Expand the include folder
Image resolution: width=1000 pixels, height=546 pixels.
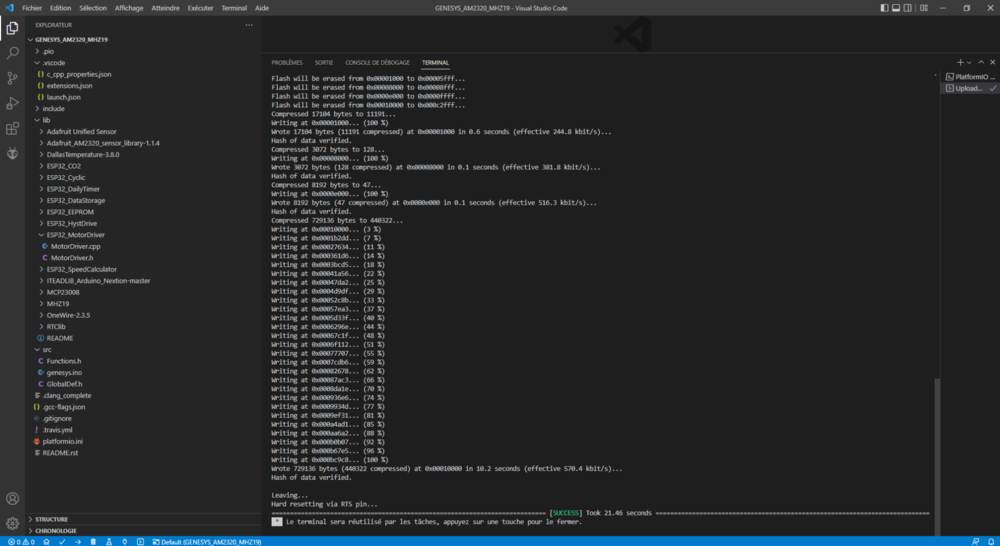point(37,108)
